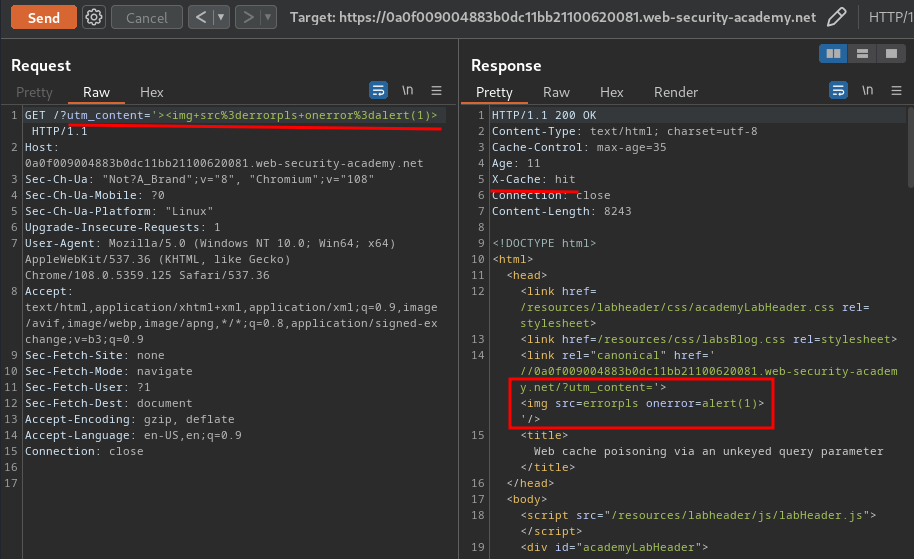
Task: Open Request panel hamburger menu
Action: coord(437,90)
